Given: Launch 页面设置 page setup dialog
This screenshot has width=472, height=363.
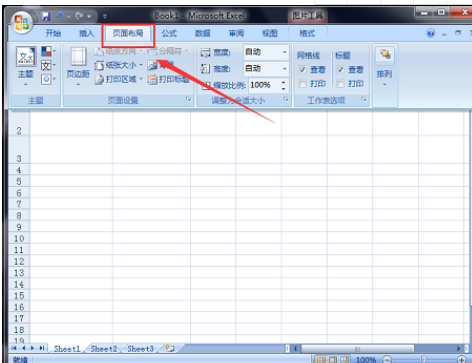Looking at the screenshot, I should [x=189, y=99].
